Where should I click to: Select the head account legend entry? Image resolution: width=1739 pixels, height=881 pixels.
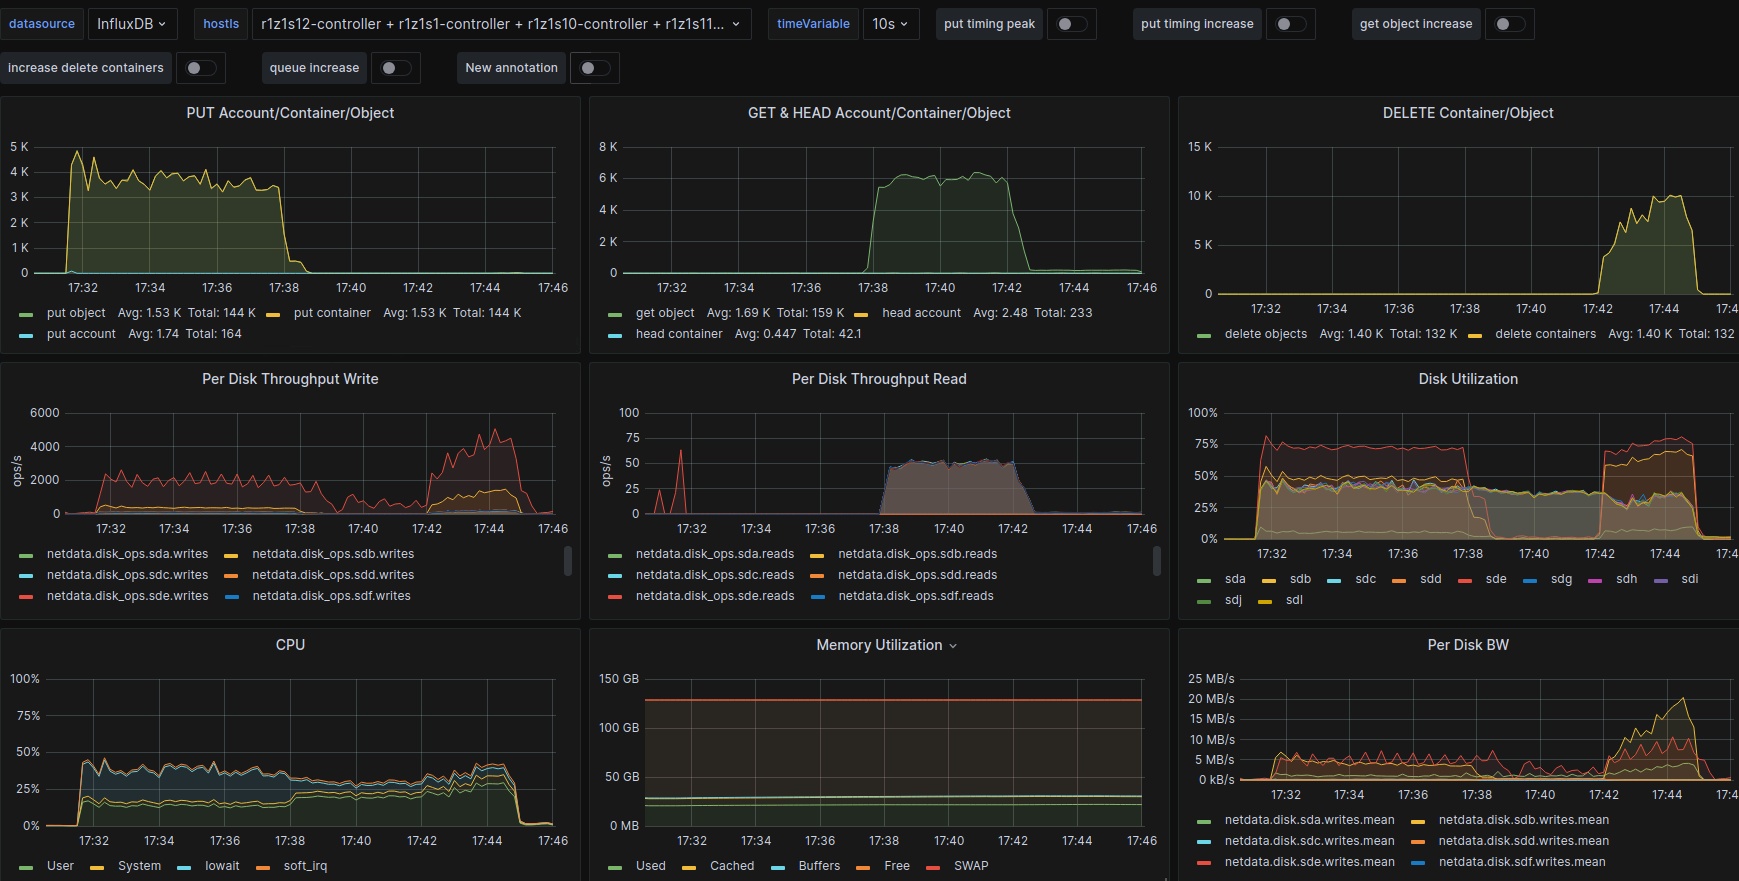tap(921, 313)
